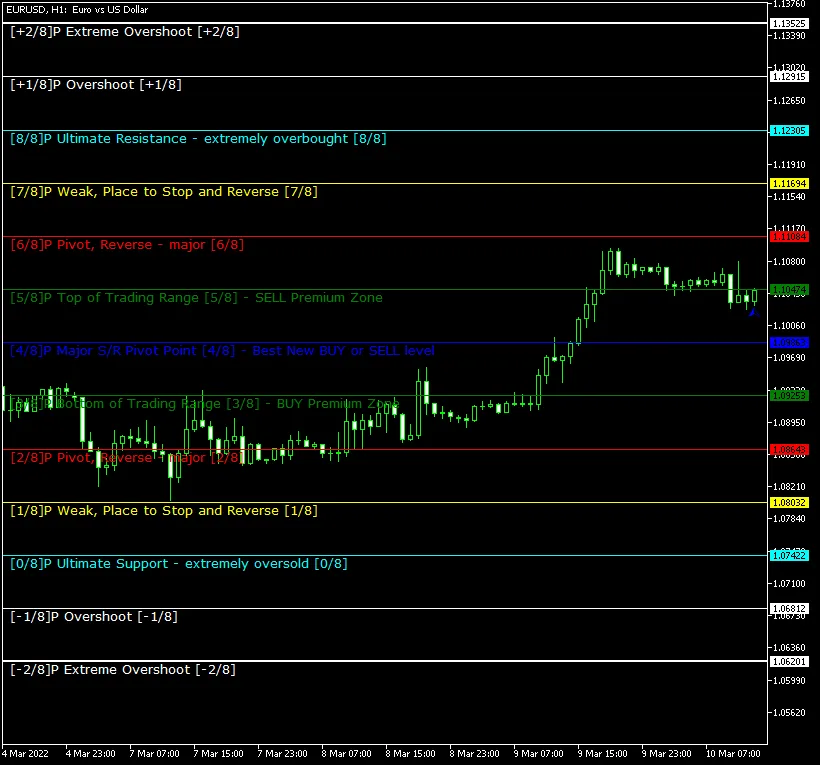This screenshot has height=765, width=820.
Task: Select the blue arrow marker below the last candles
Action: point(753,314)
